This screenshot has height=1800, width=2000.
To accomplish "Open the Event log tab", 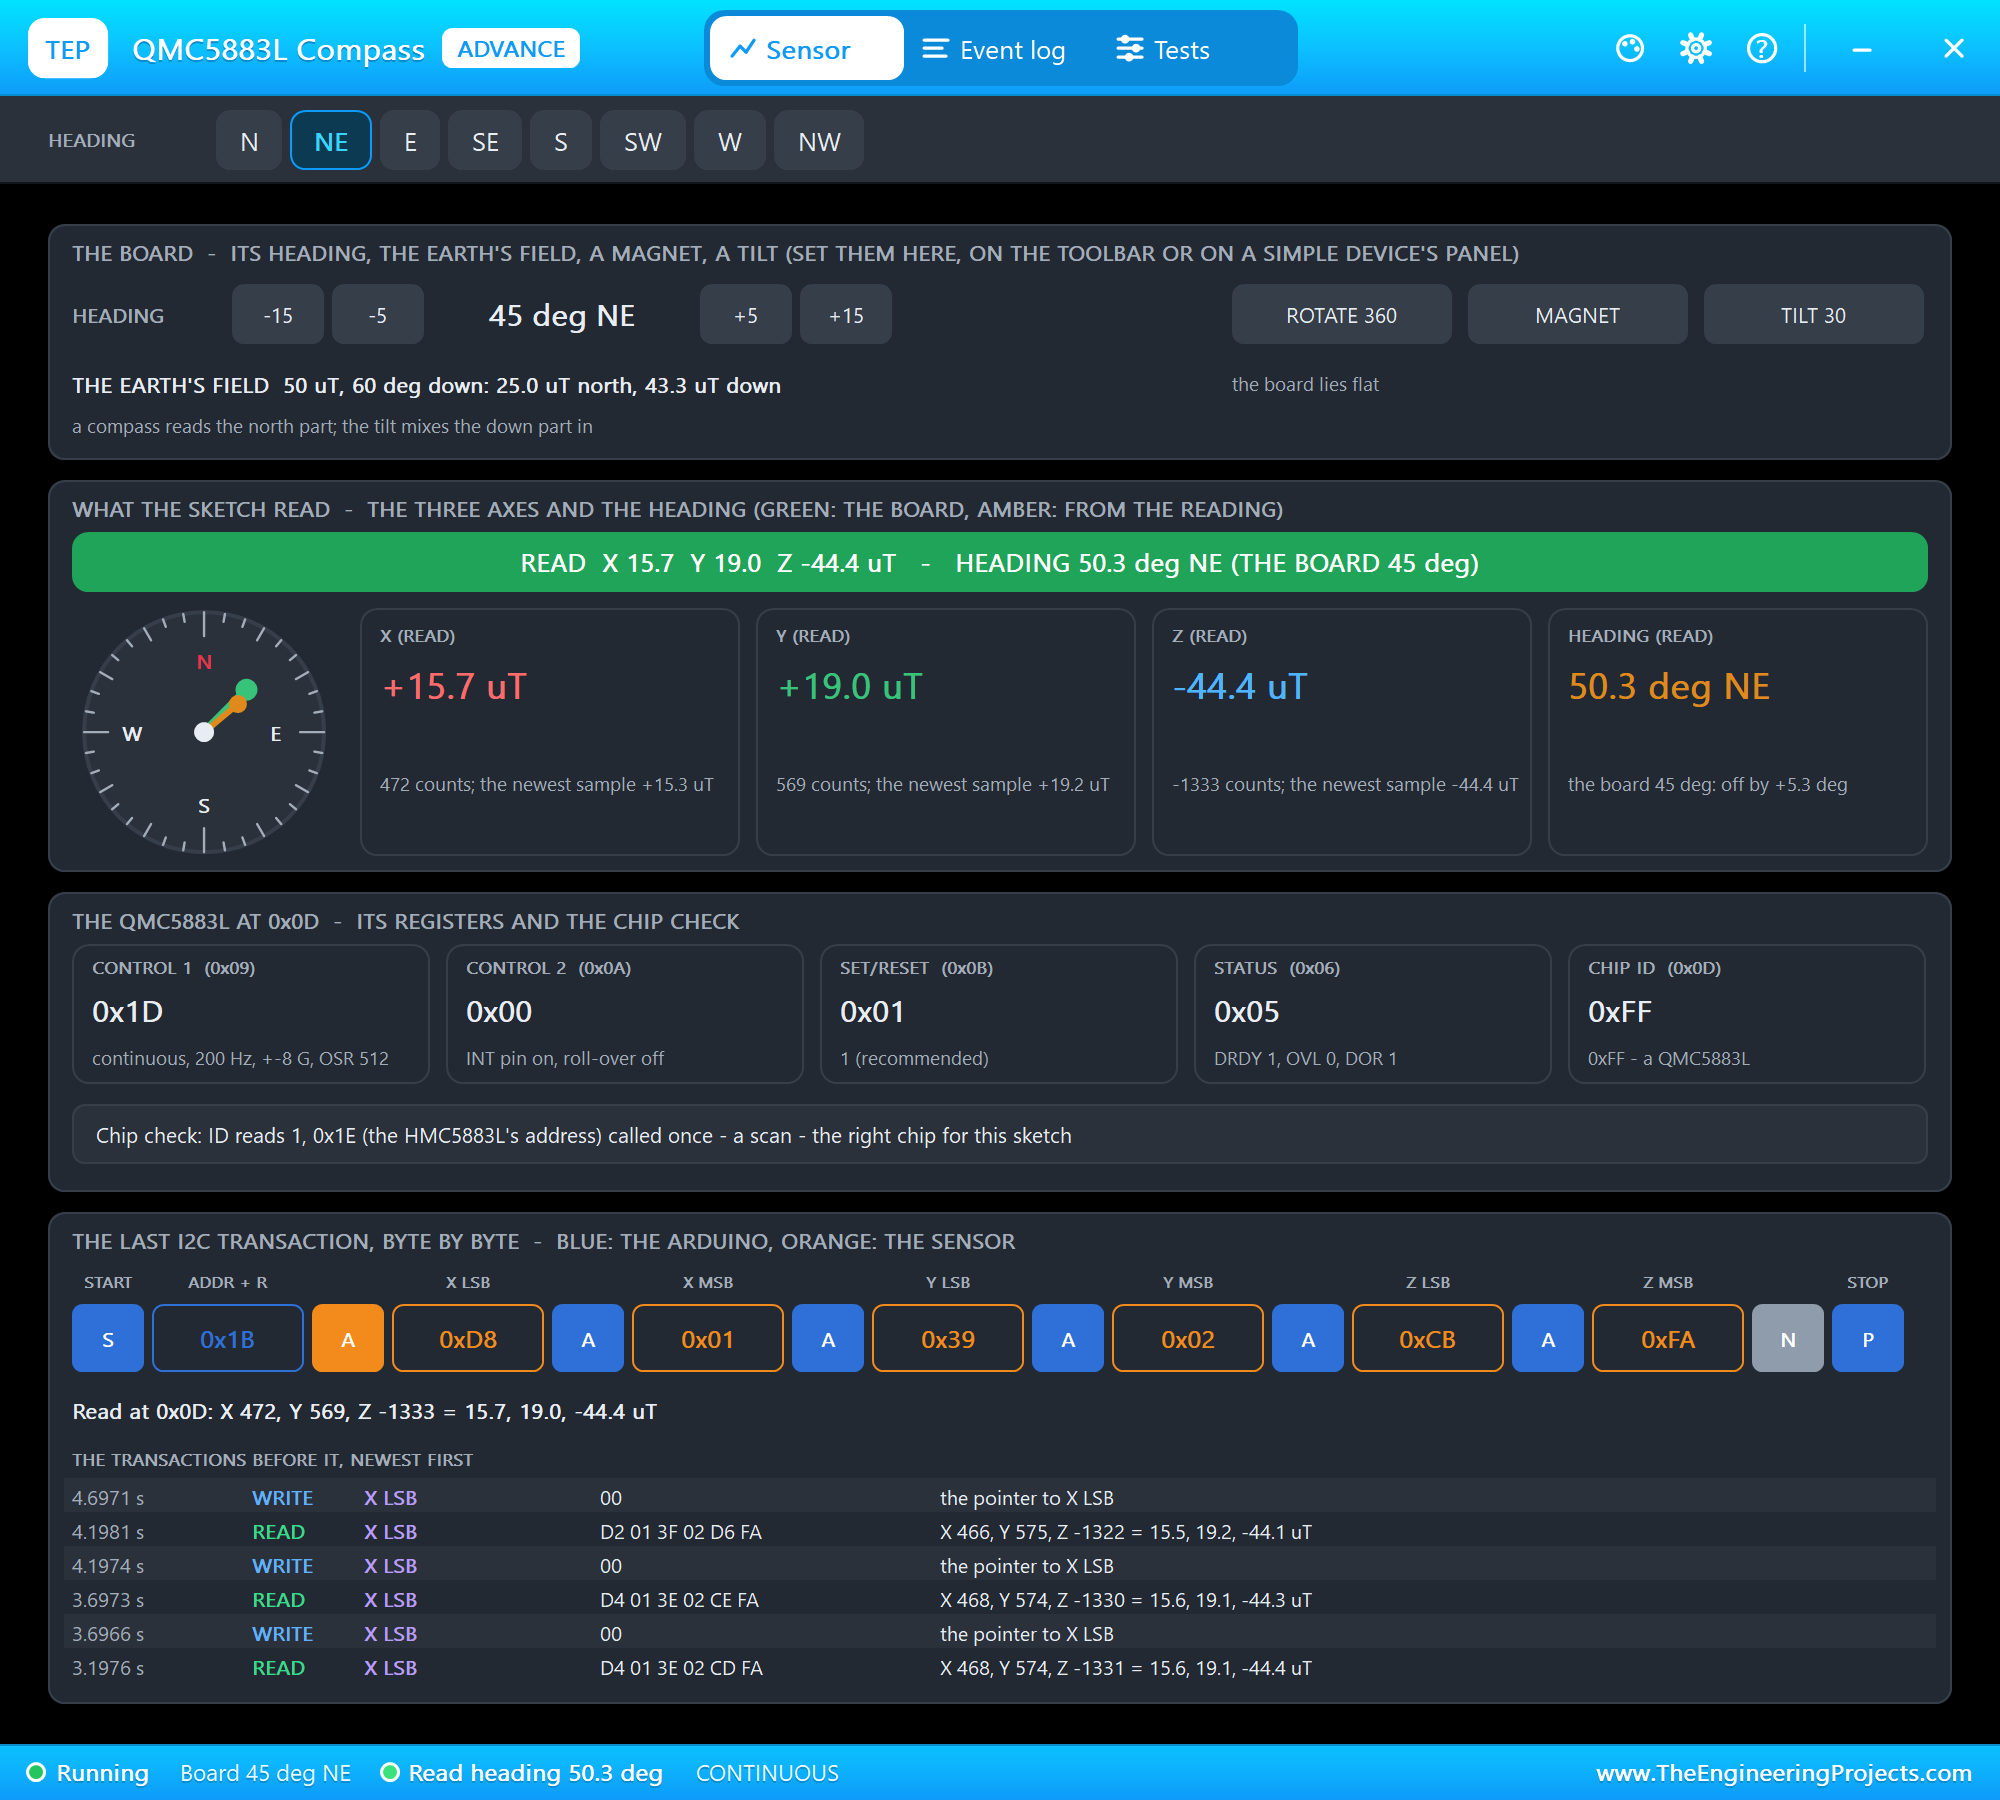I will tap(994, 49).
